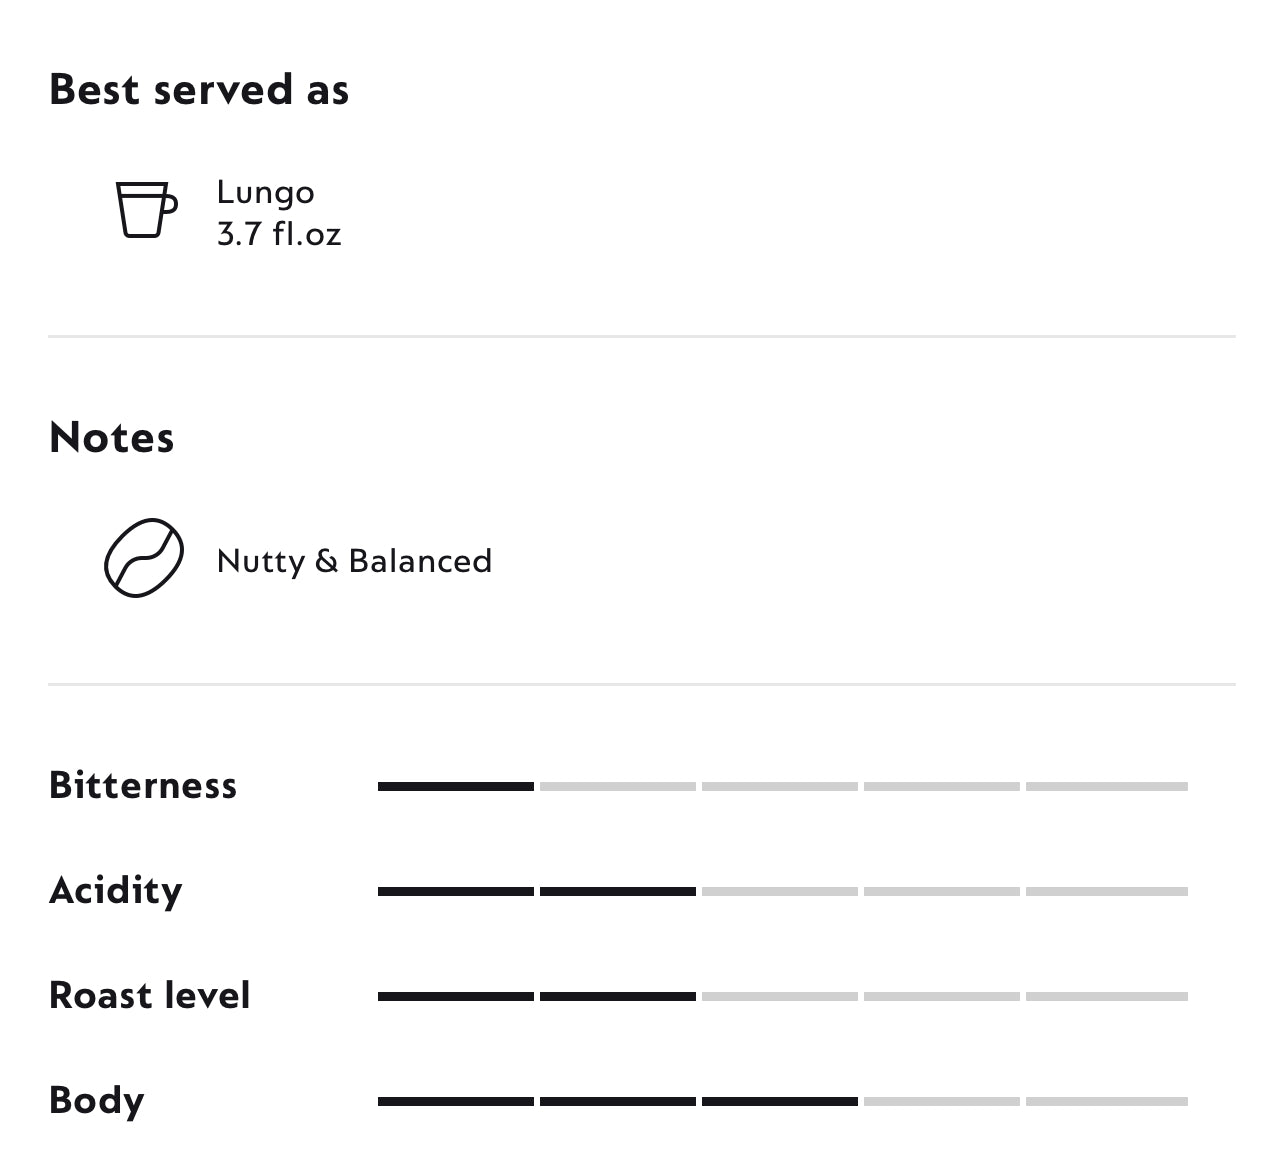This screenshot has height=1164, width=1284.
Task: Select the Lungo serving label
Action: (x=265, y=192)
